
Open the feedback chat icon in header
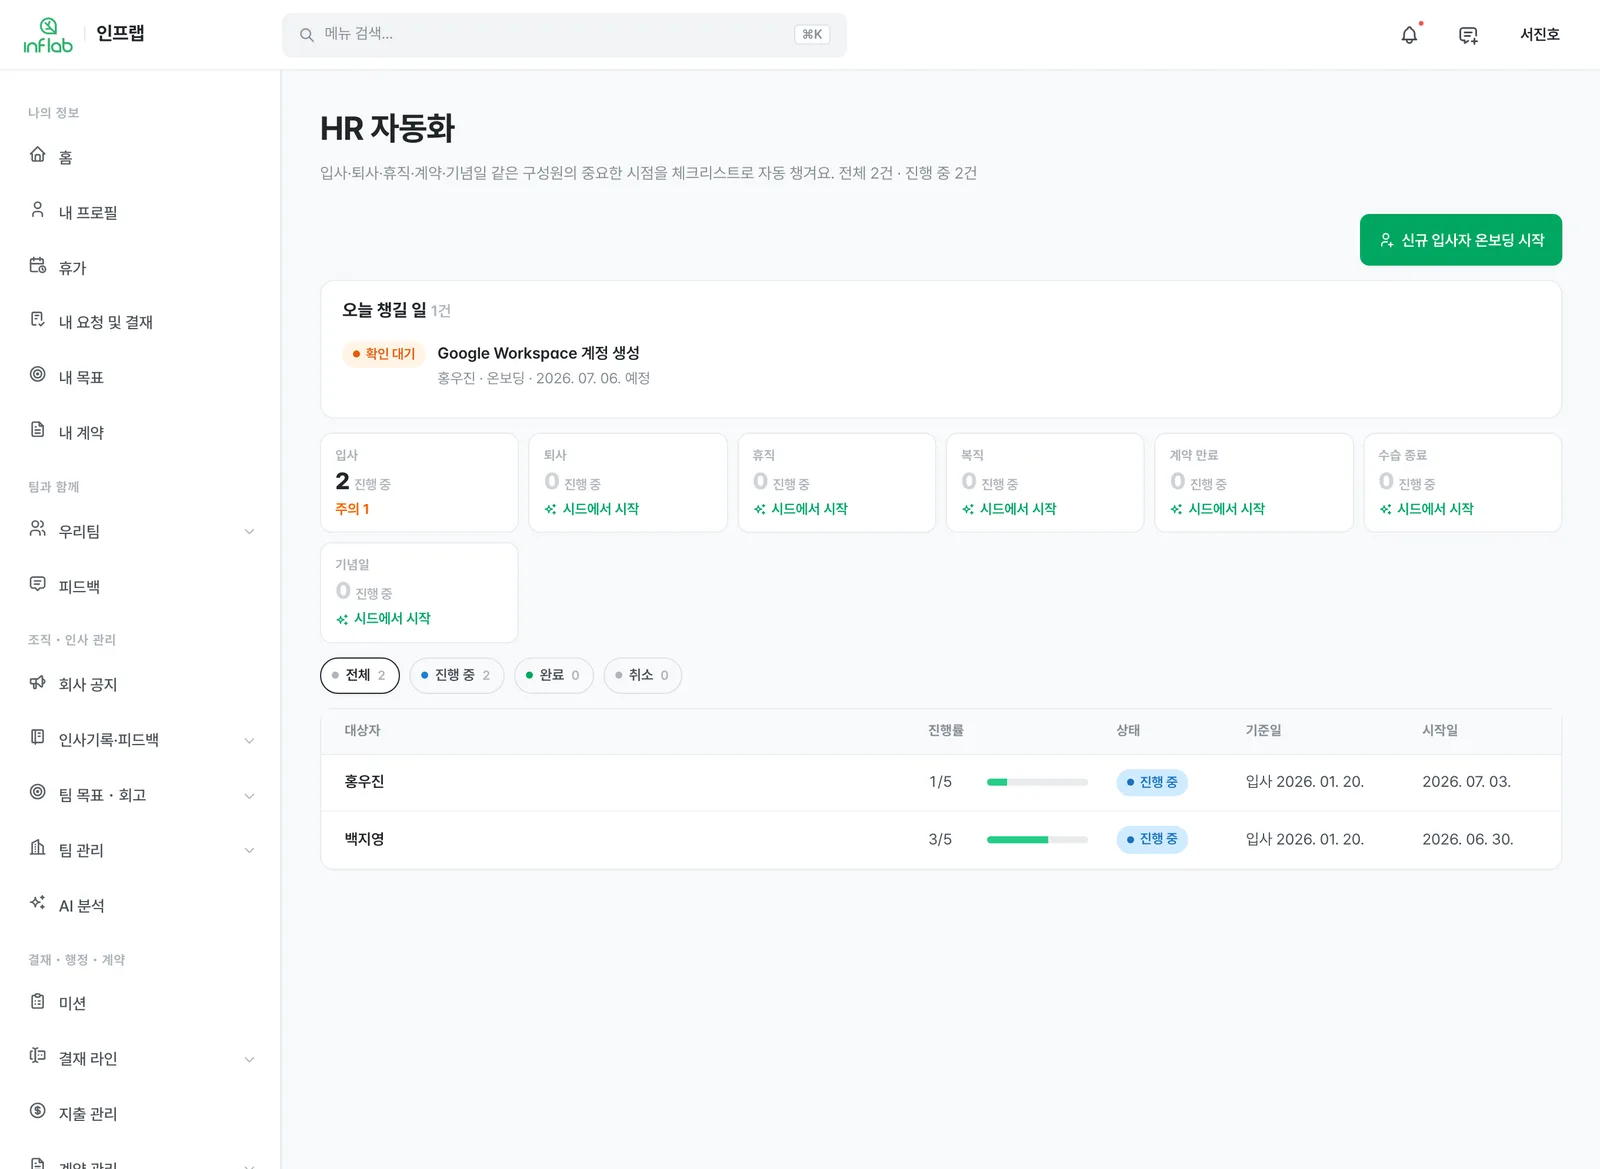[x=1468, y=35]
